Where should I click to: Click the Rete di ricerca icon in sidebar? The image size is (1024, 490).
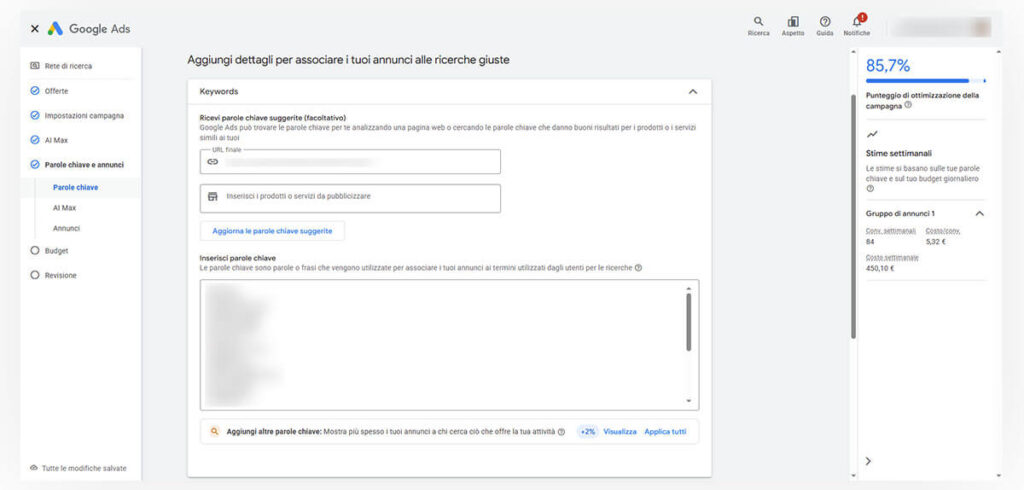[x=35, y=66]
